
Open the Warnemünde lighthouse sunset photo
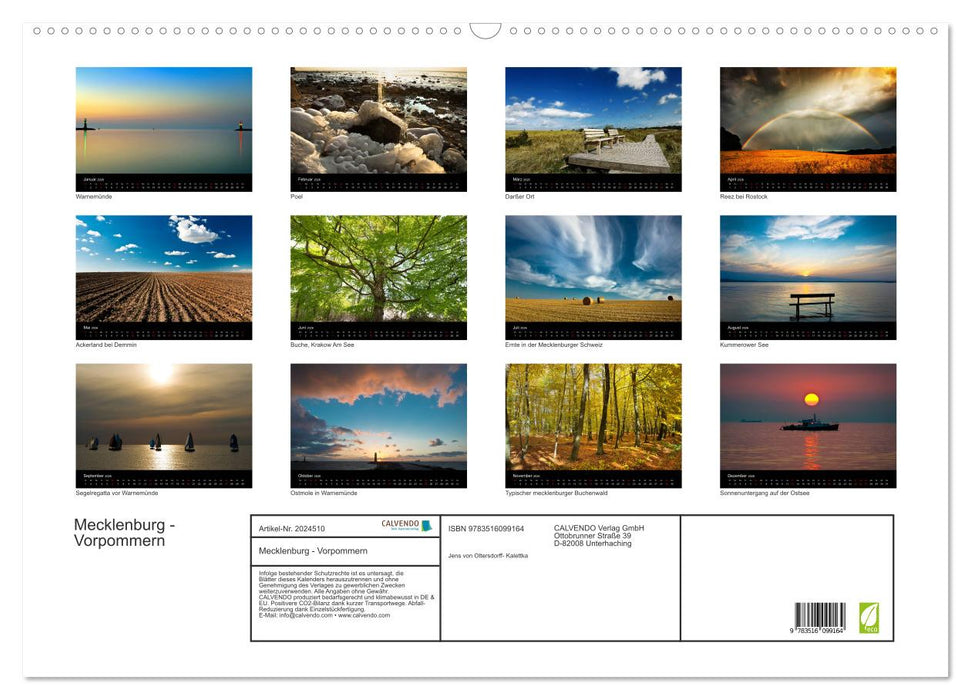pyautogui.click(x=164, y=122)
